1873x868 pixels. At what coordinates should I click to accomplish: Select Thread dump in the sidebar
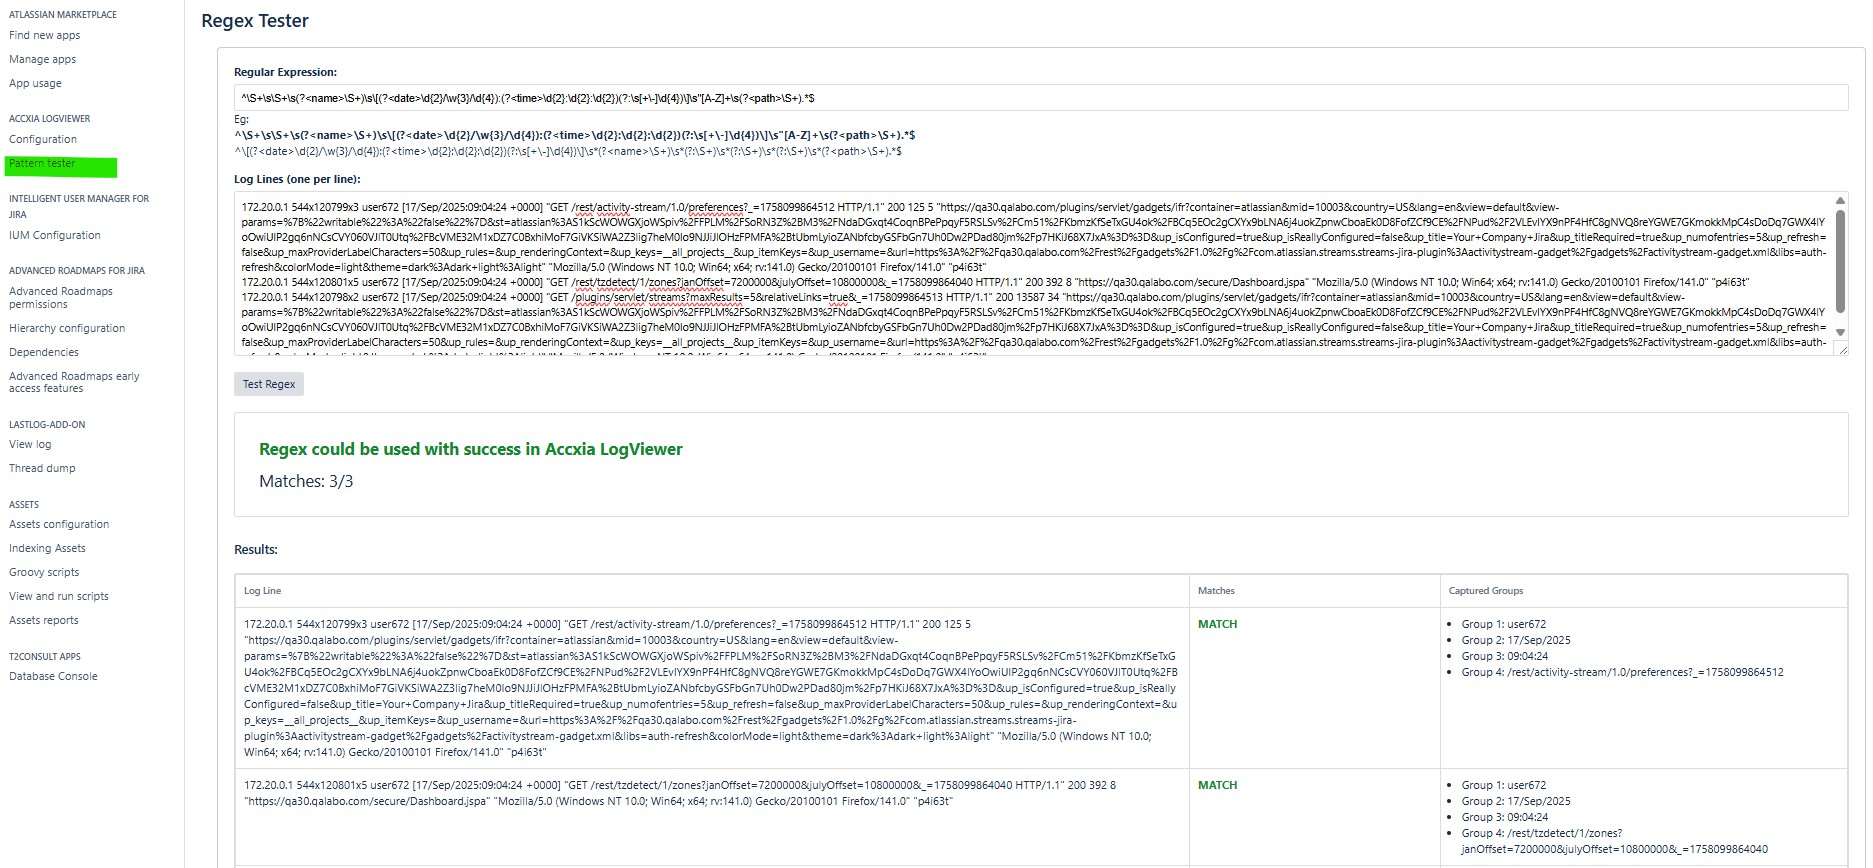pos(42,468)
